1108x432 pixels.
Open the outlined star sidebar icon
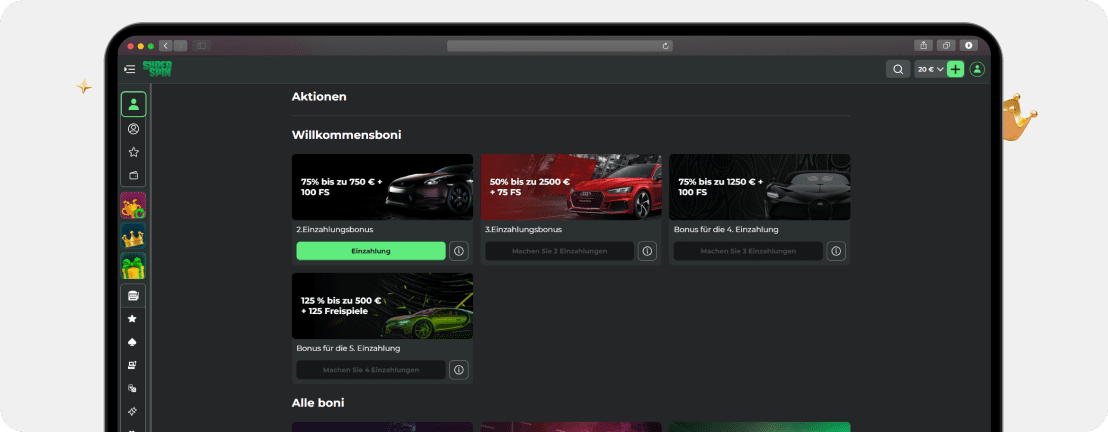pyautogui.click(x=134, y=152)
